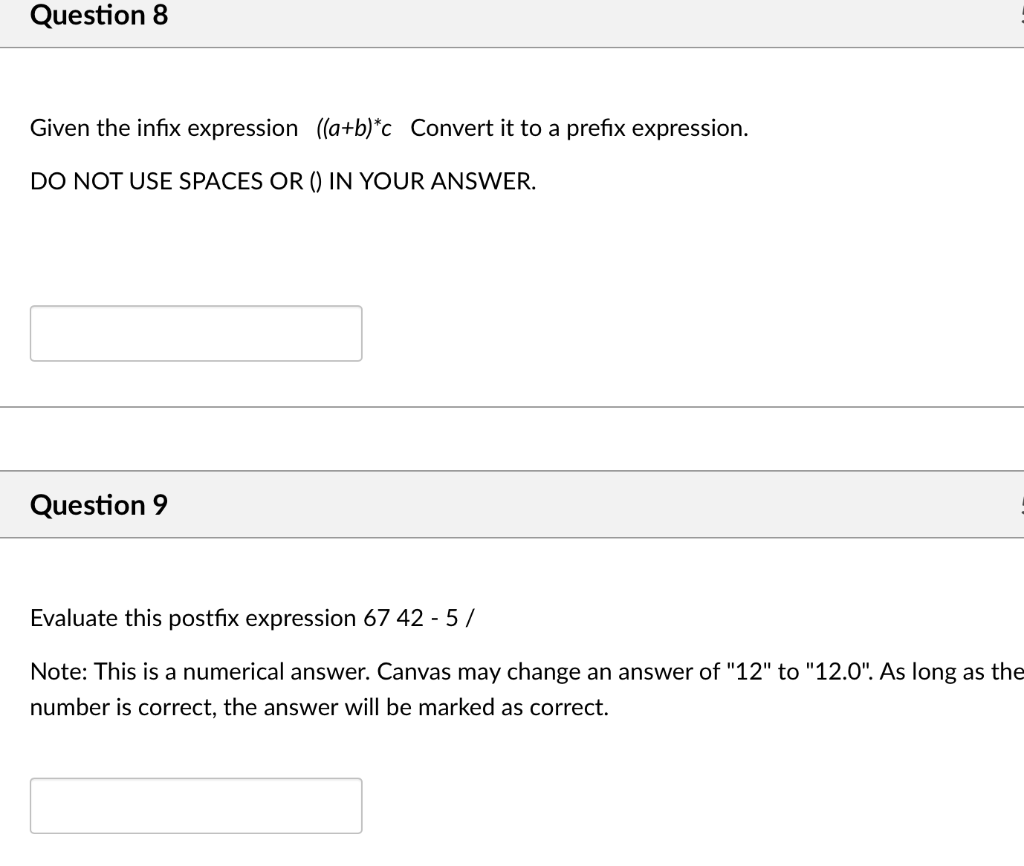
Task: Select the Question 9 header
Action: (x=98, y=505)
